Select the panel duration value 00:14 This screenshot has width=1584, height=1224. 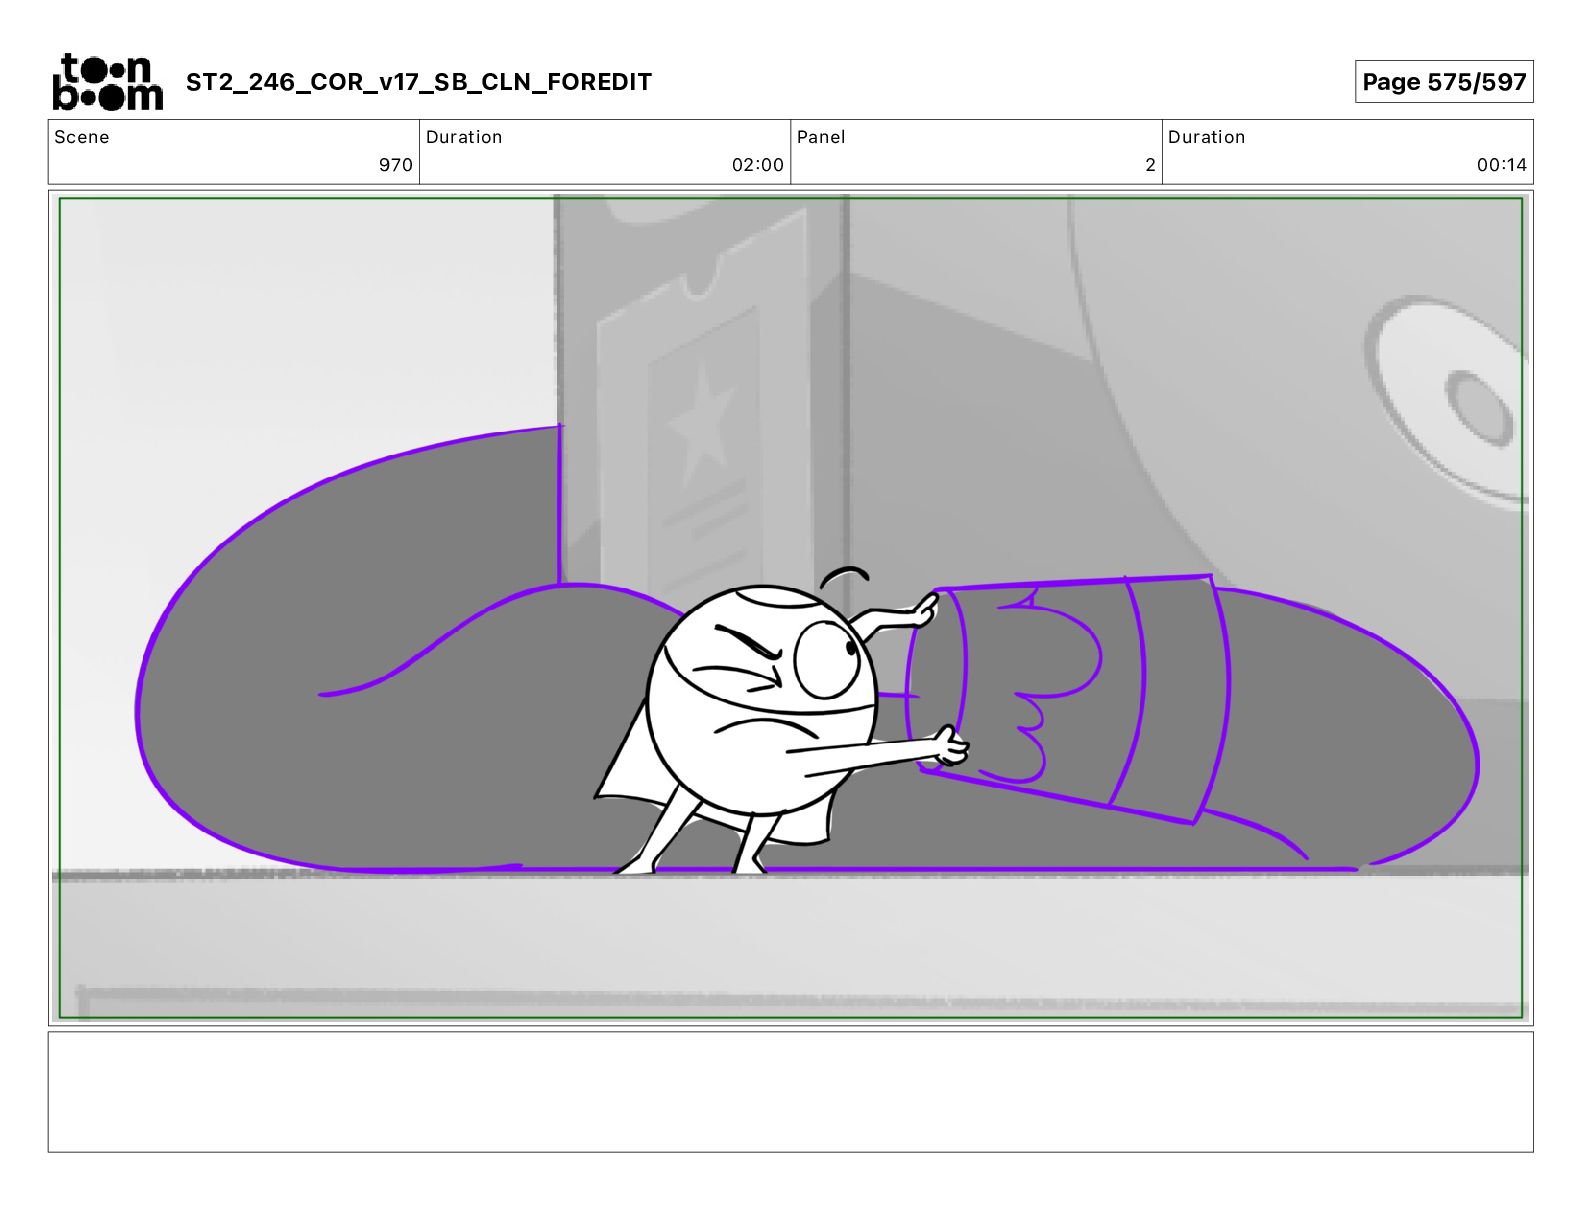(x=1502, y=165)
